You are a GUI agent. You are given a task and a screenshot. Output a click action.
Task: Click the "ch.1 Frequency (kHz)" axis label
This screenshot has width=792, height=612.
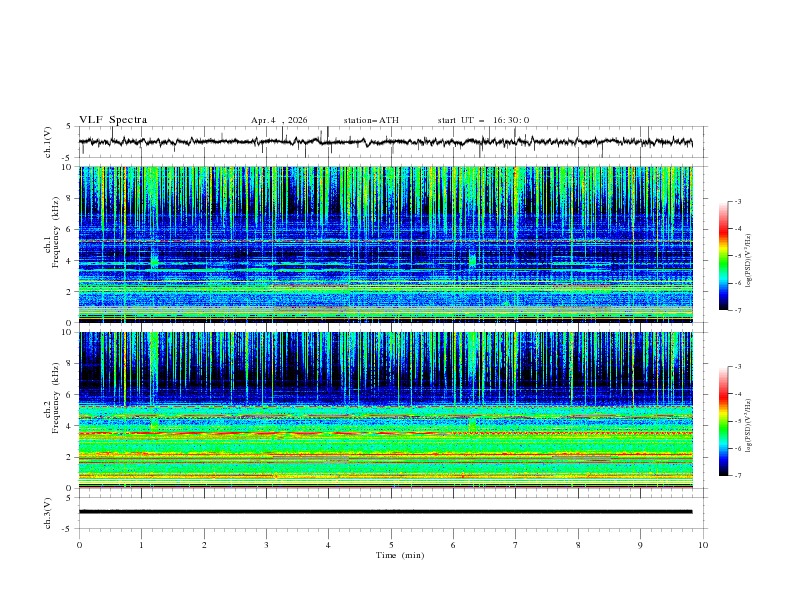[x=51, y=233]
